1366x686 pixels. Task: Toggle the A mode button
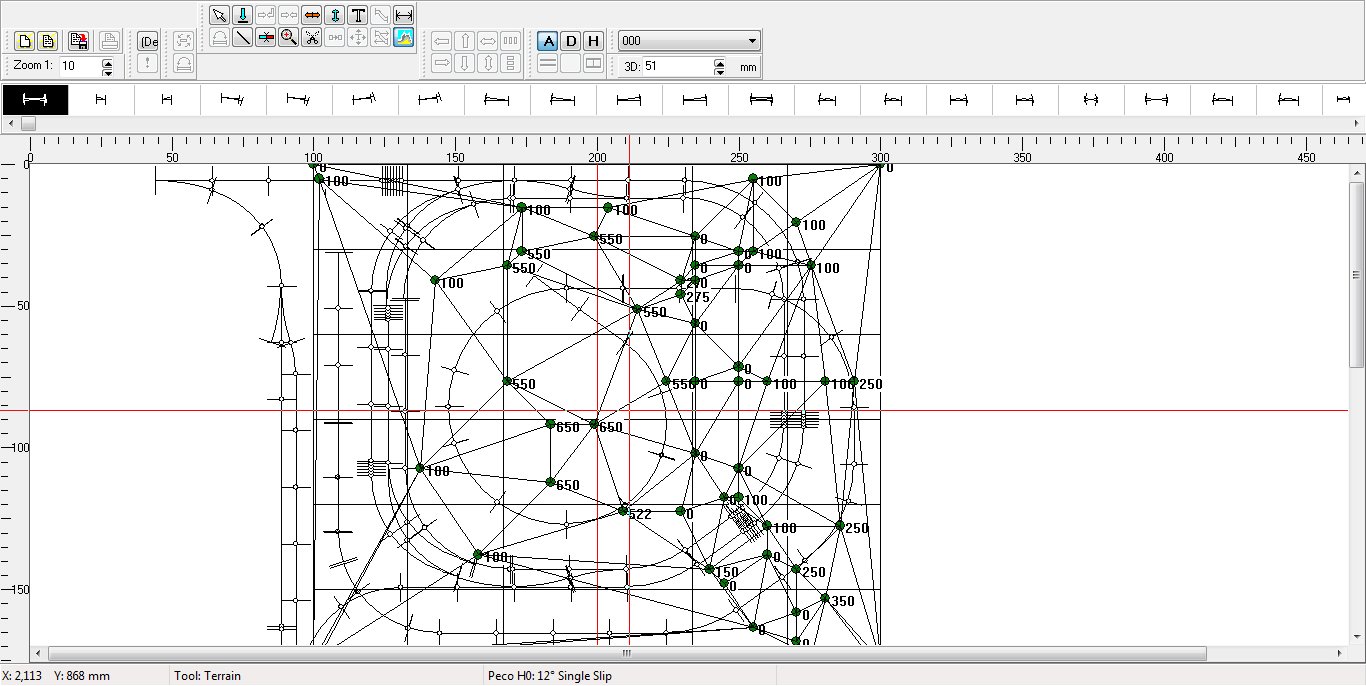point(547,41)
